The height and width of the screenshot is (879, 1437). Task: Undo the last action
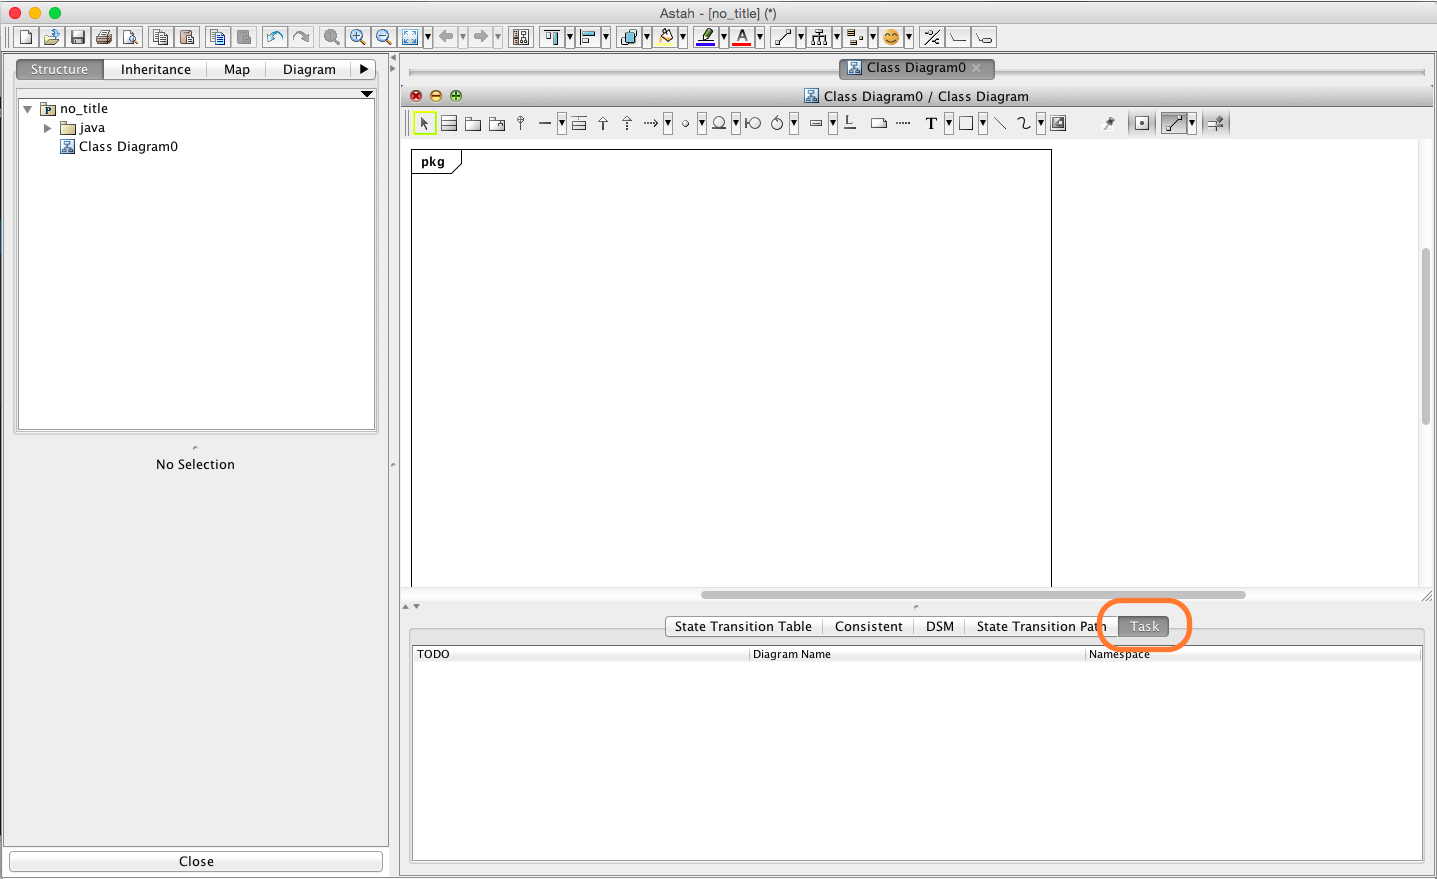click(274, 37)
